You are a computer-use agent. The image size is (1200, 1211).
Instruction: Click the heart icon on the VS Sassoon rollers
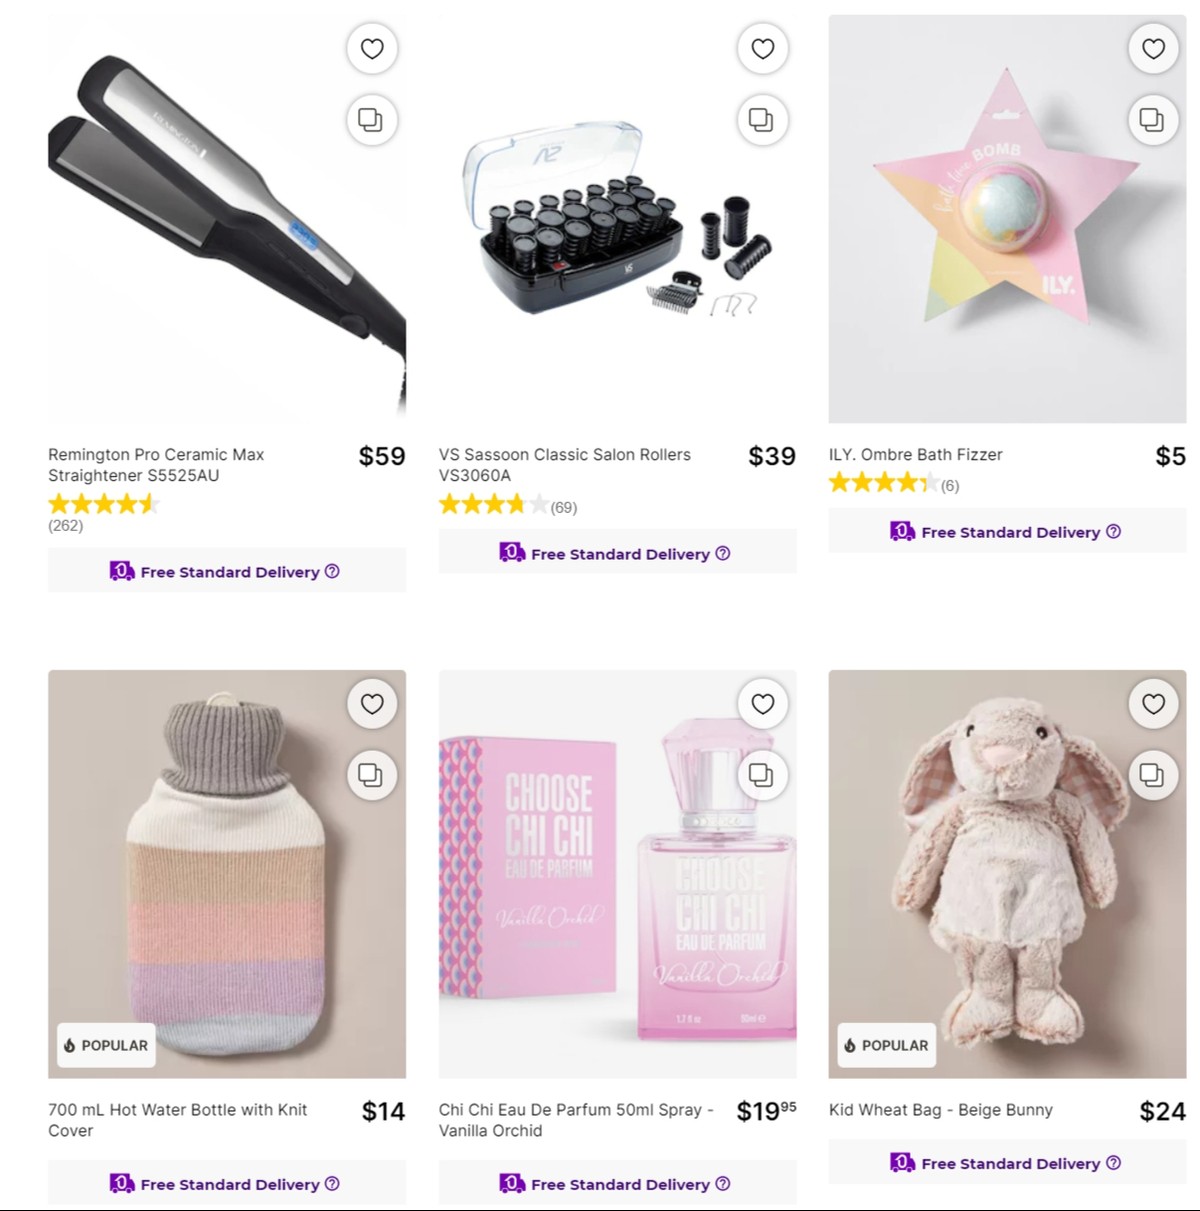[762, 48]
